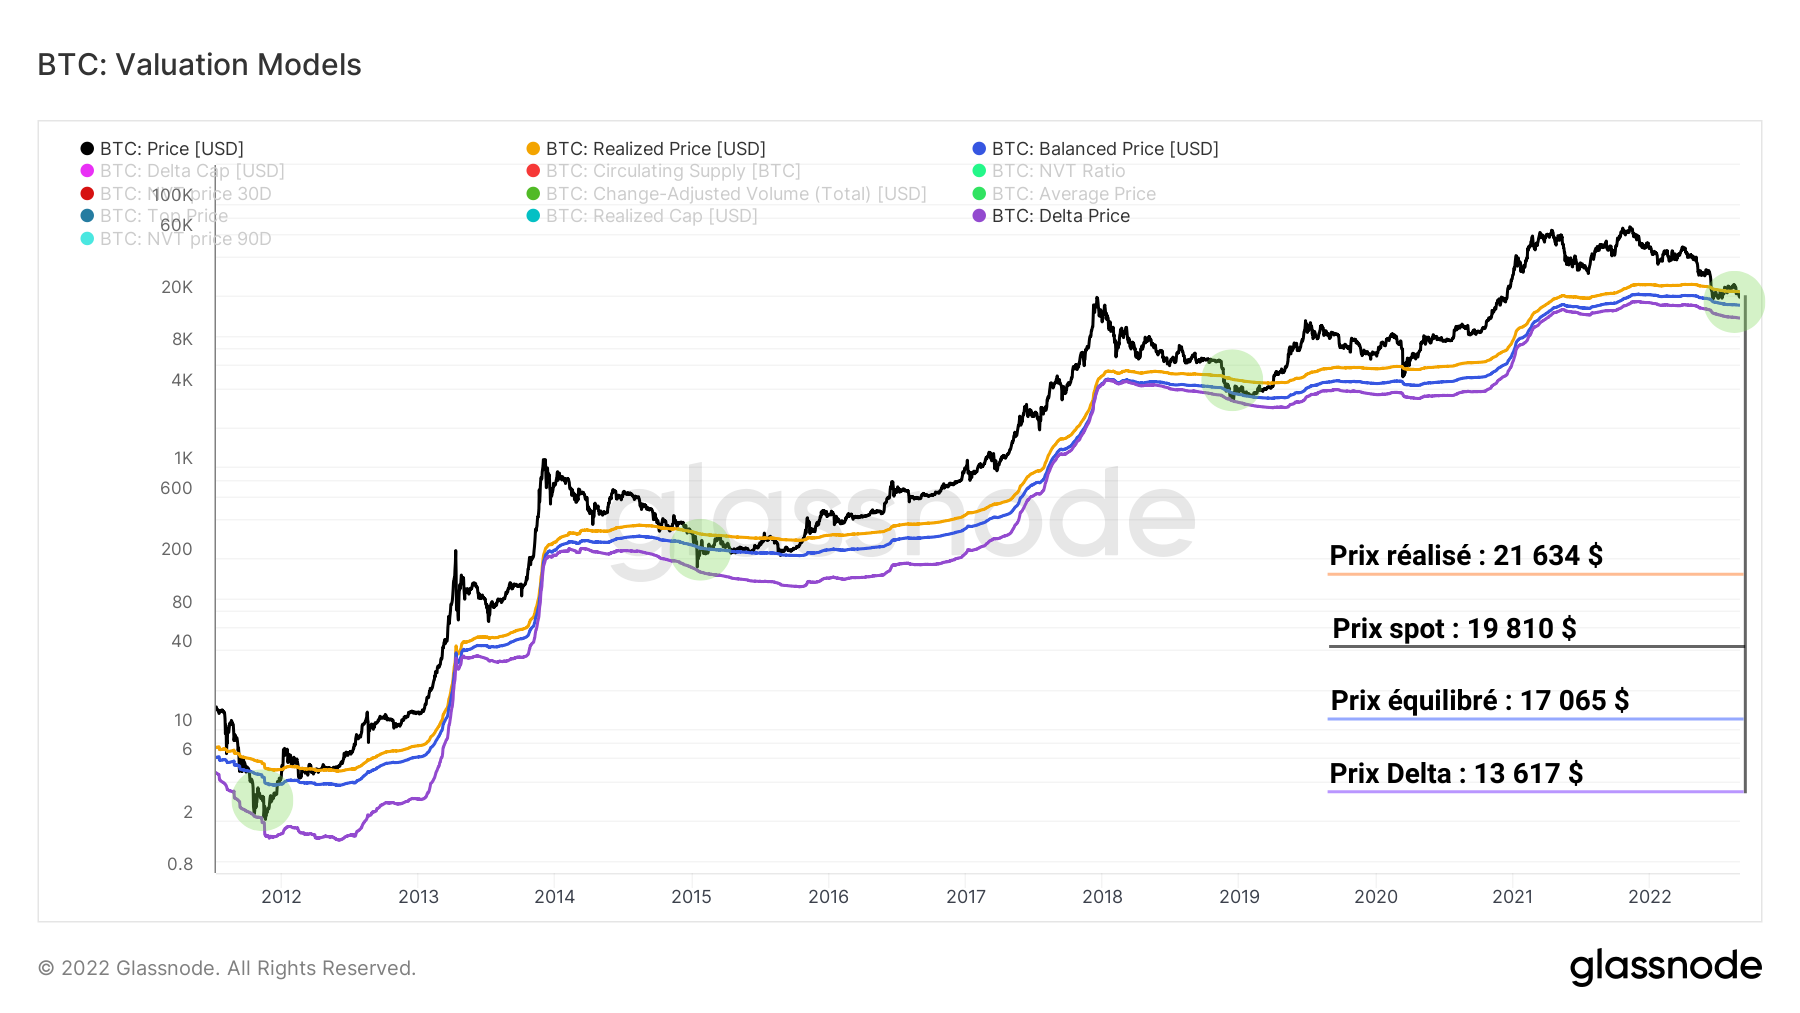
Task: Click the green NVT Ratio legend dot
Action: tap(979, 171)
